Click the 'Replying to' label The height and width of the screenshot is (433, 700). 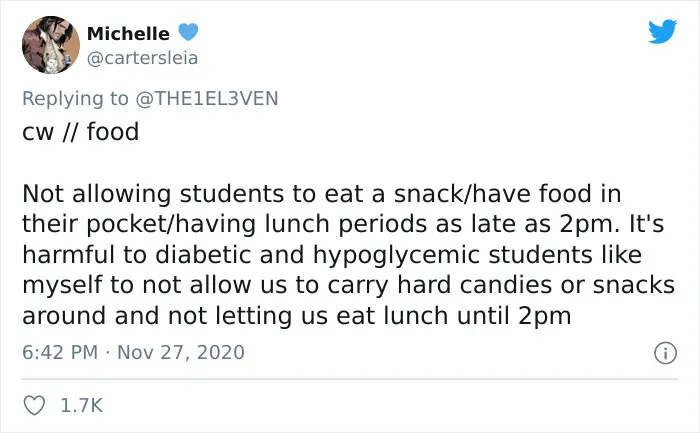(x=75, y=99)
